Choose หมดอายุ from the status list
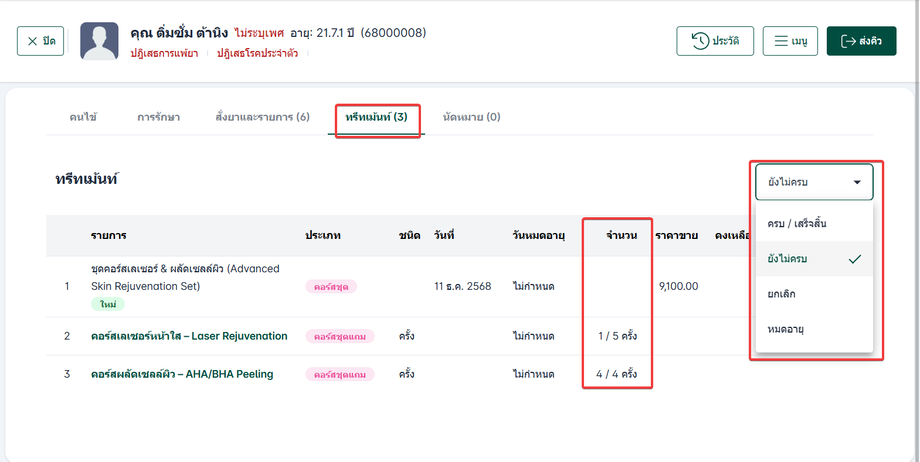Viewport: 920px width, 462px height. (814, 329)
